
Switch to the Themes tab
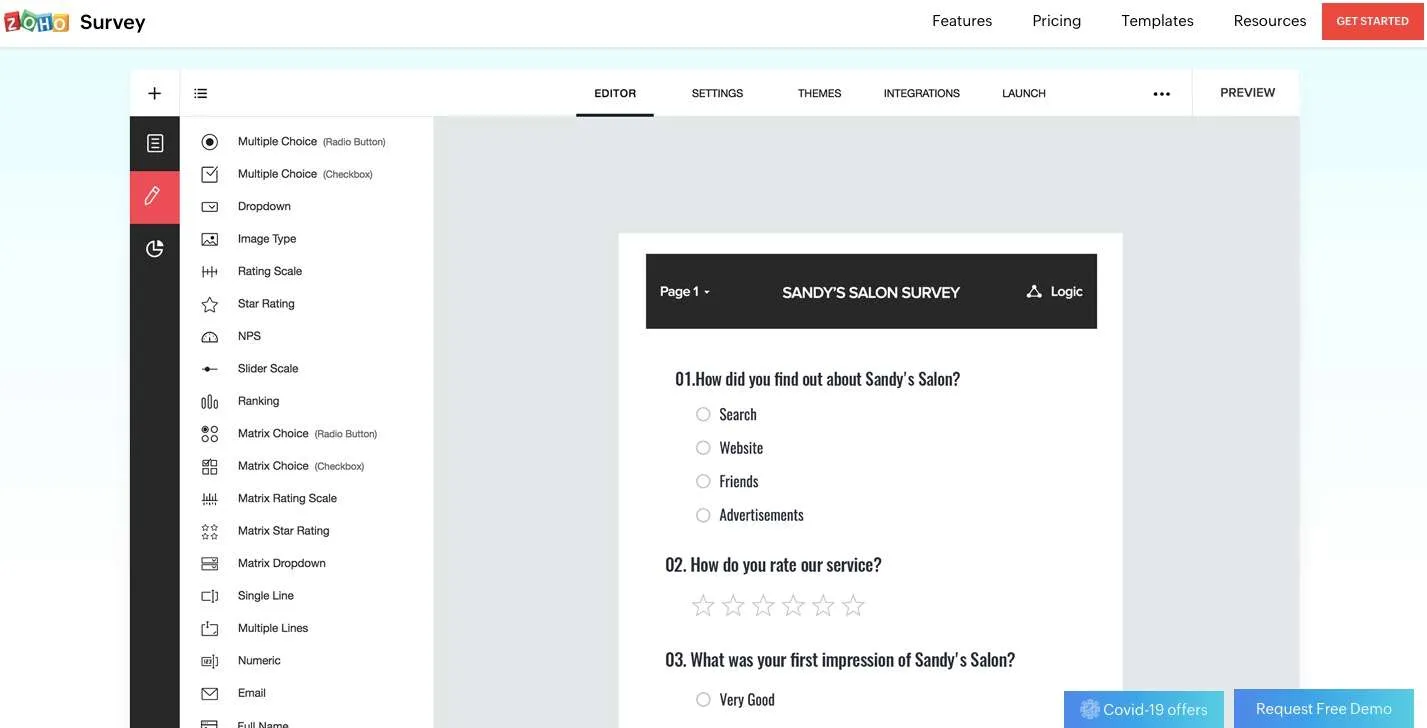820,93
